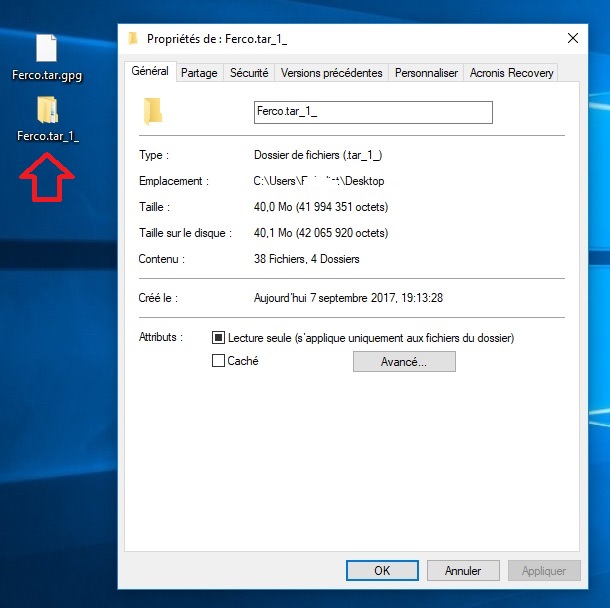Click the Emplacement path text ending in Desktop
Image resolution: width=610 pixels, height=608 pixels.
pyautogui.click(x=319, y=181)
